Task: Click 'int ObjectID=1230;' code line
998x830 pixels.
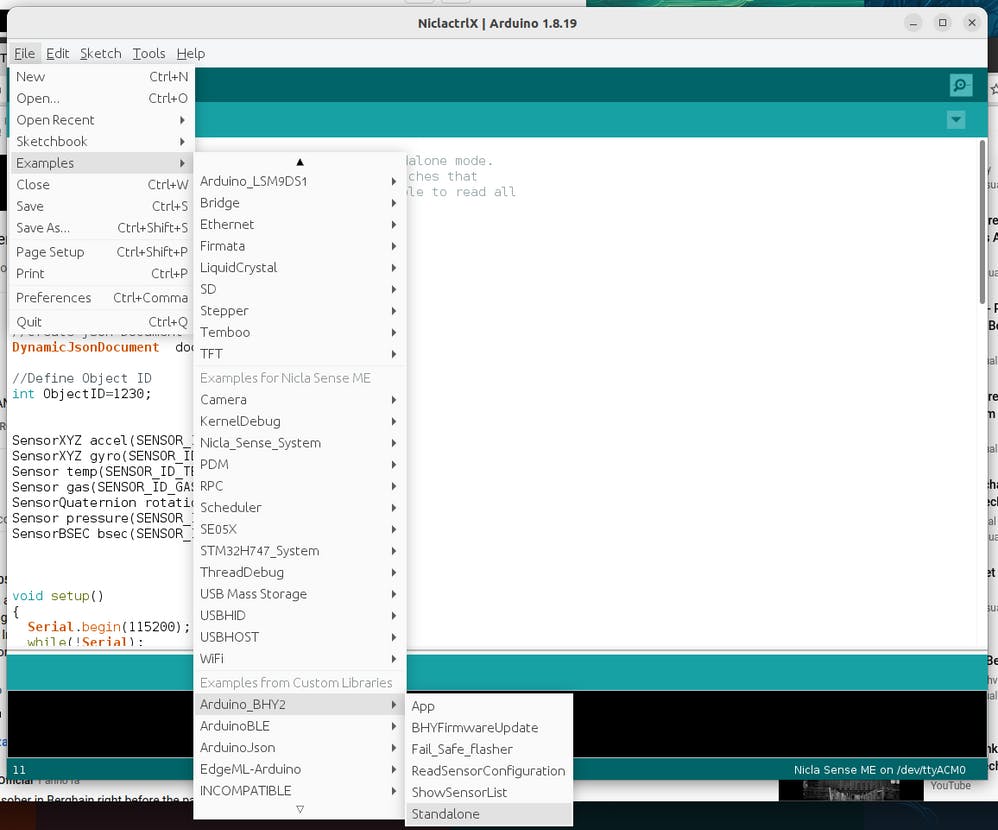Action: click(81, 394)
